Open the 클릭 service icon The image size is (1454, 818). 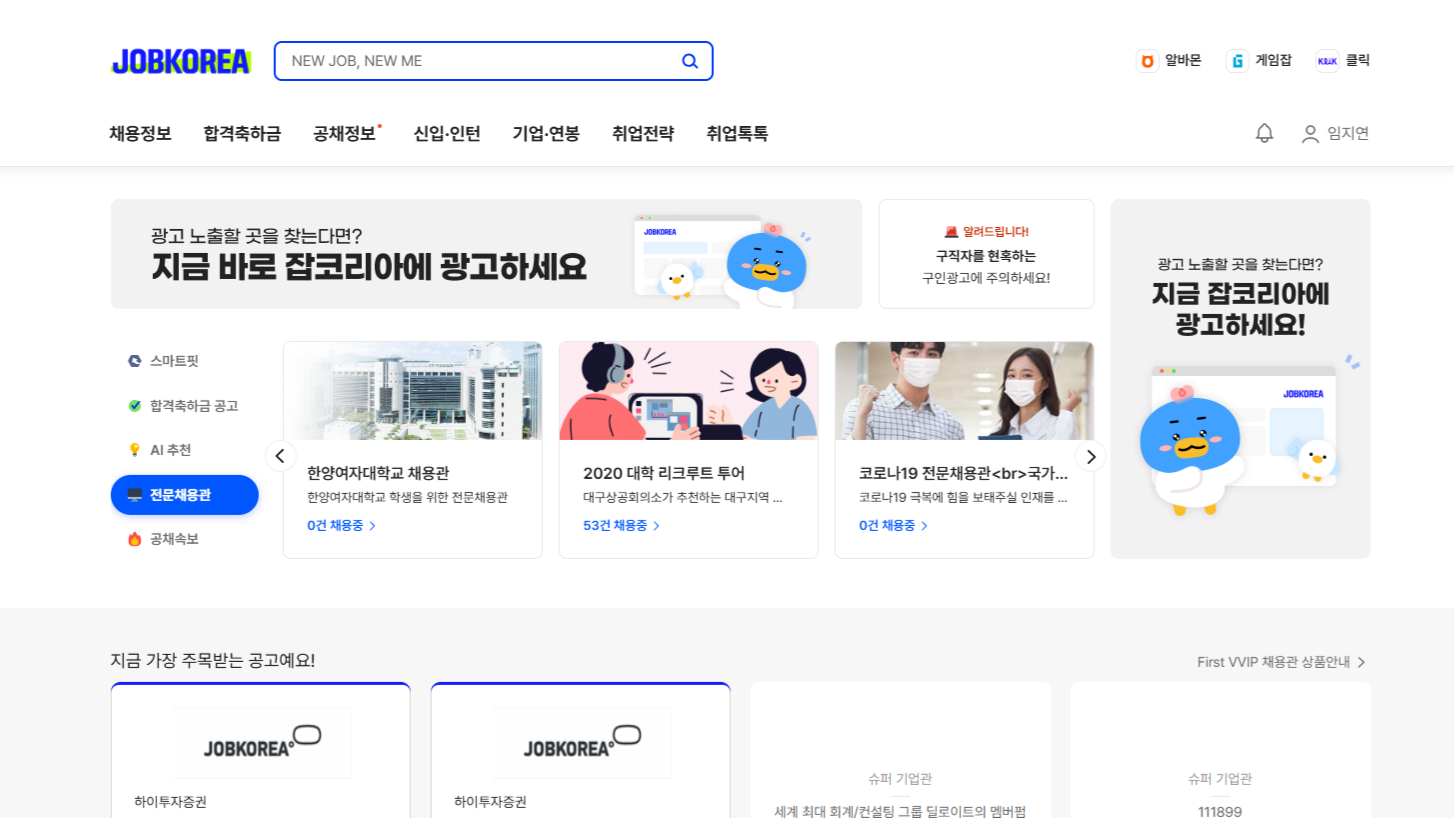click(1327, 61)
